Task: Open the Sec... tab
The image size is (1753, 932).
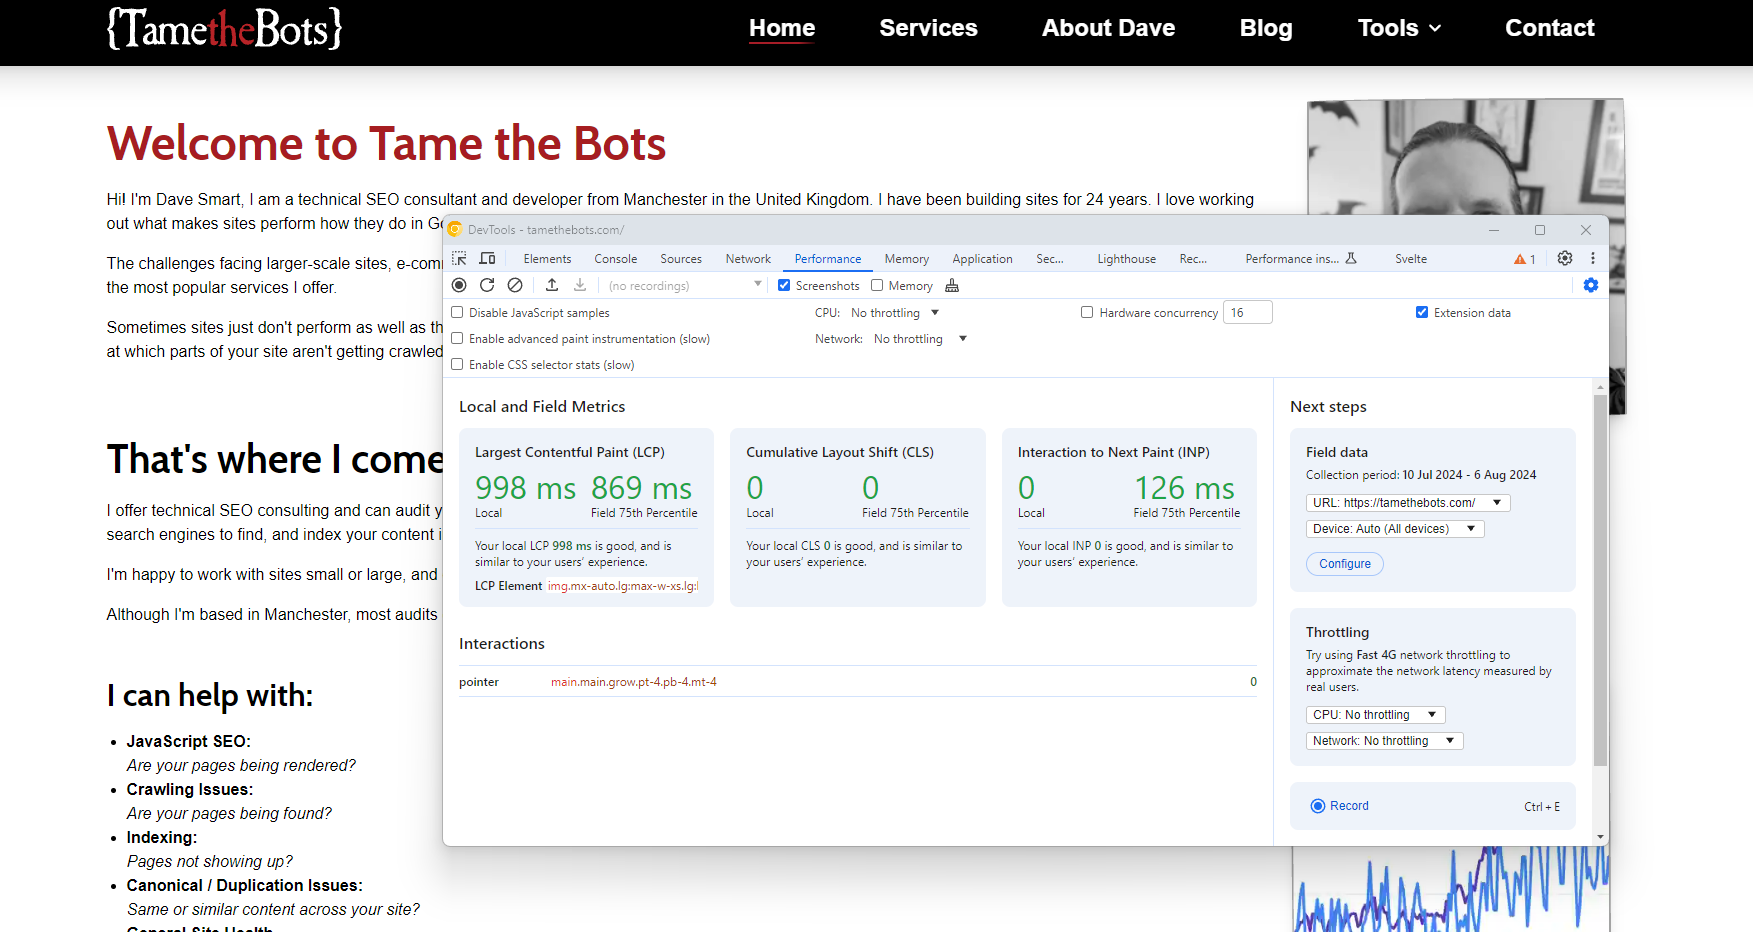Action: (1049, 259)
